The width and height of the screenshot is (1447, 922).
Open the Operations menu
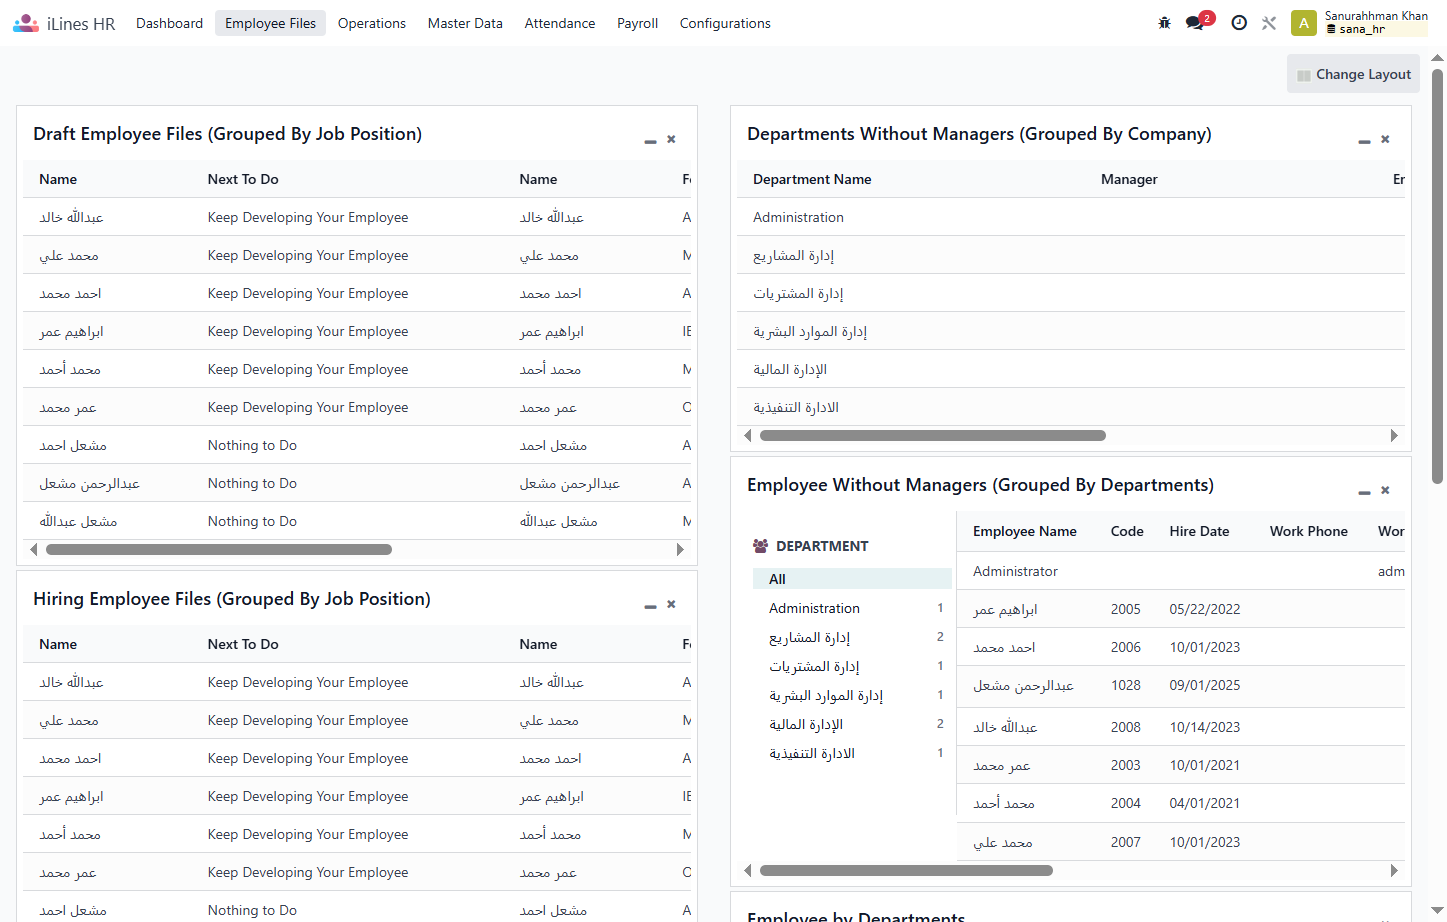372,23
